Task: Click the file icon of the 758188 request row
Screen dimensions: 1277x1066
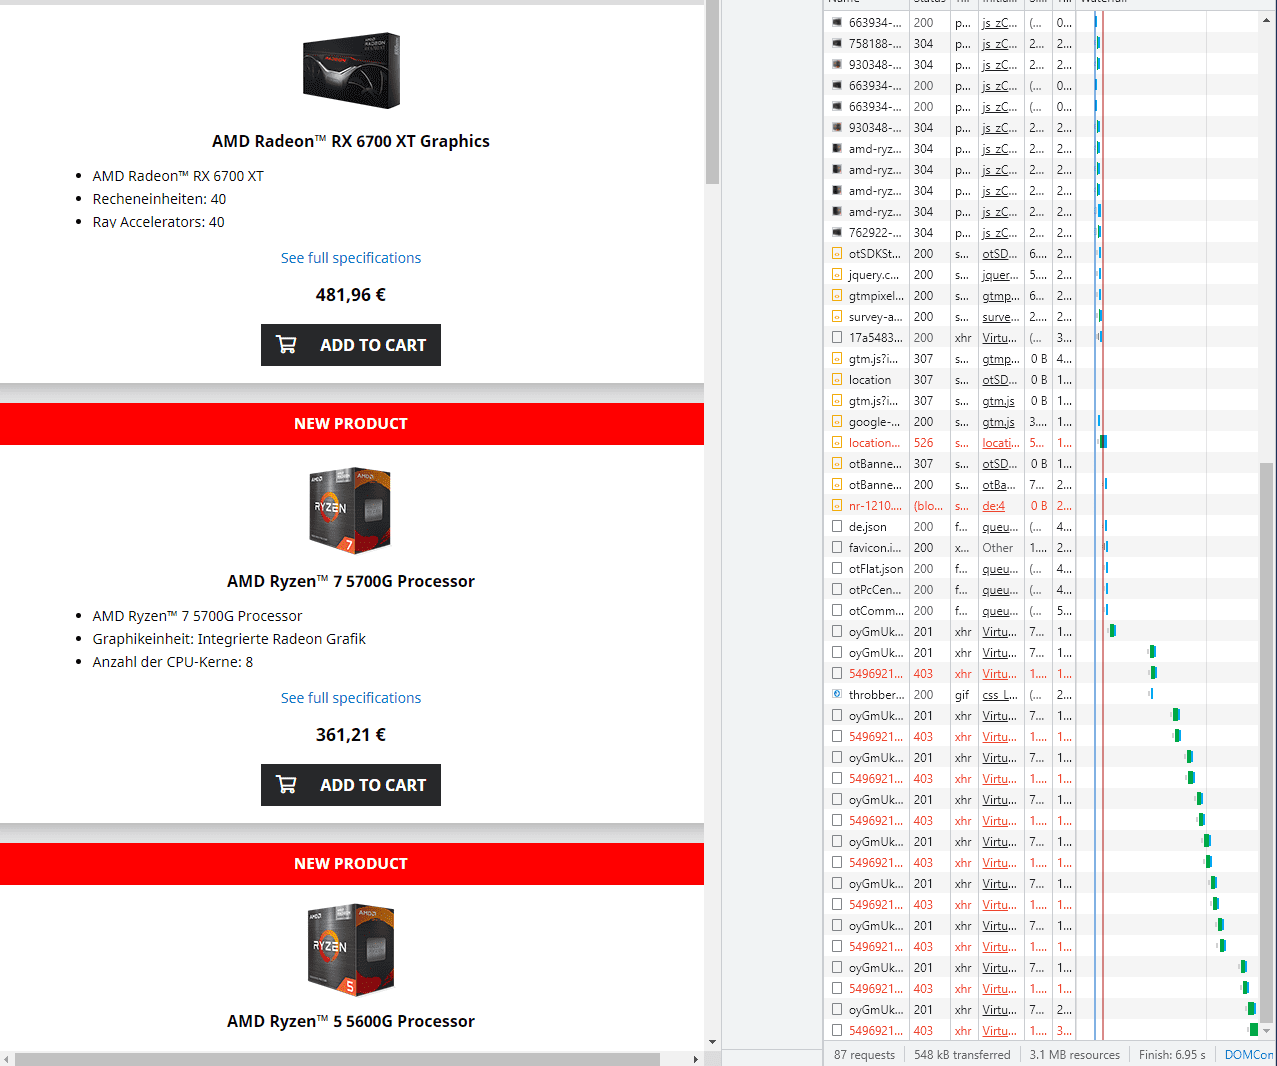Action: [x=837, y=44]
